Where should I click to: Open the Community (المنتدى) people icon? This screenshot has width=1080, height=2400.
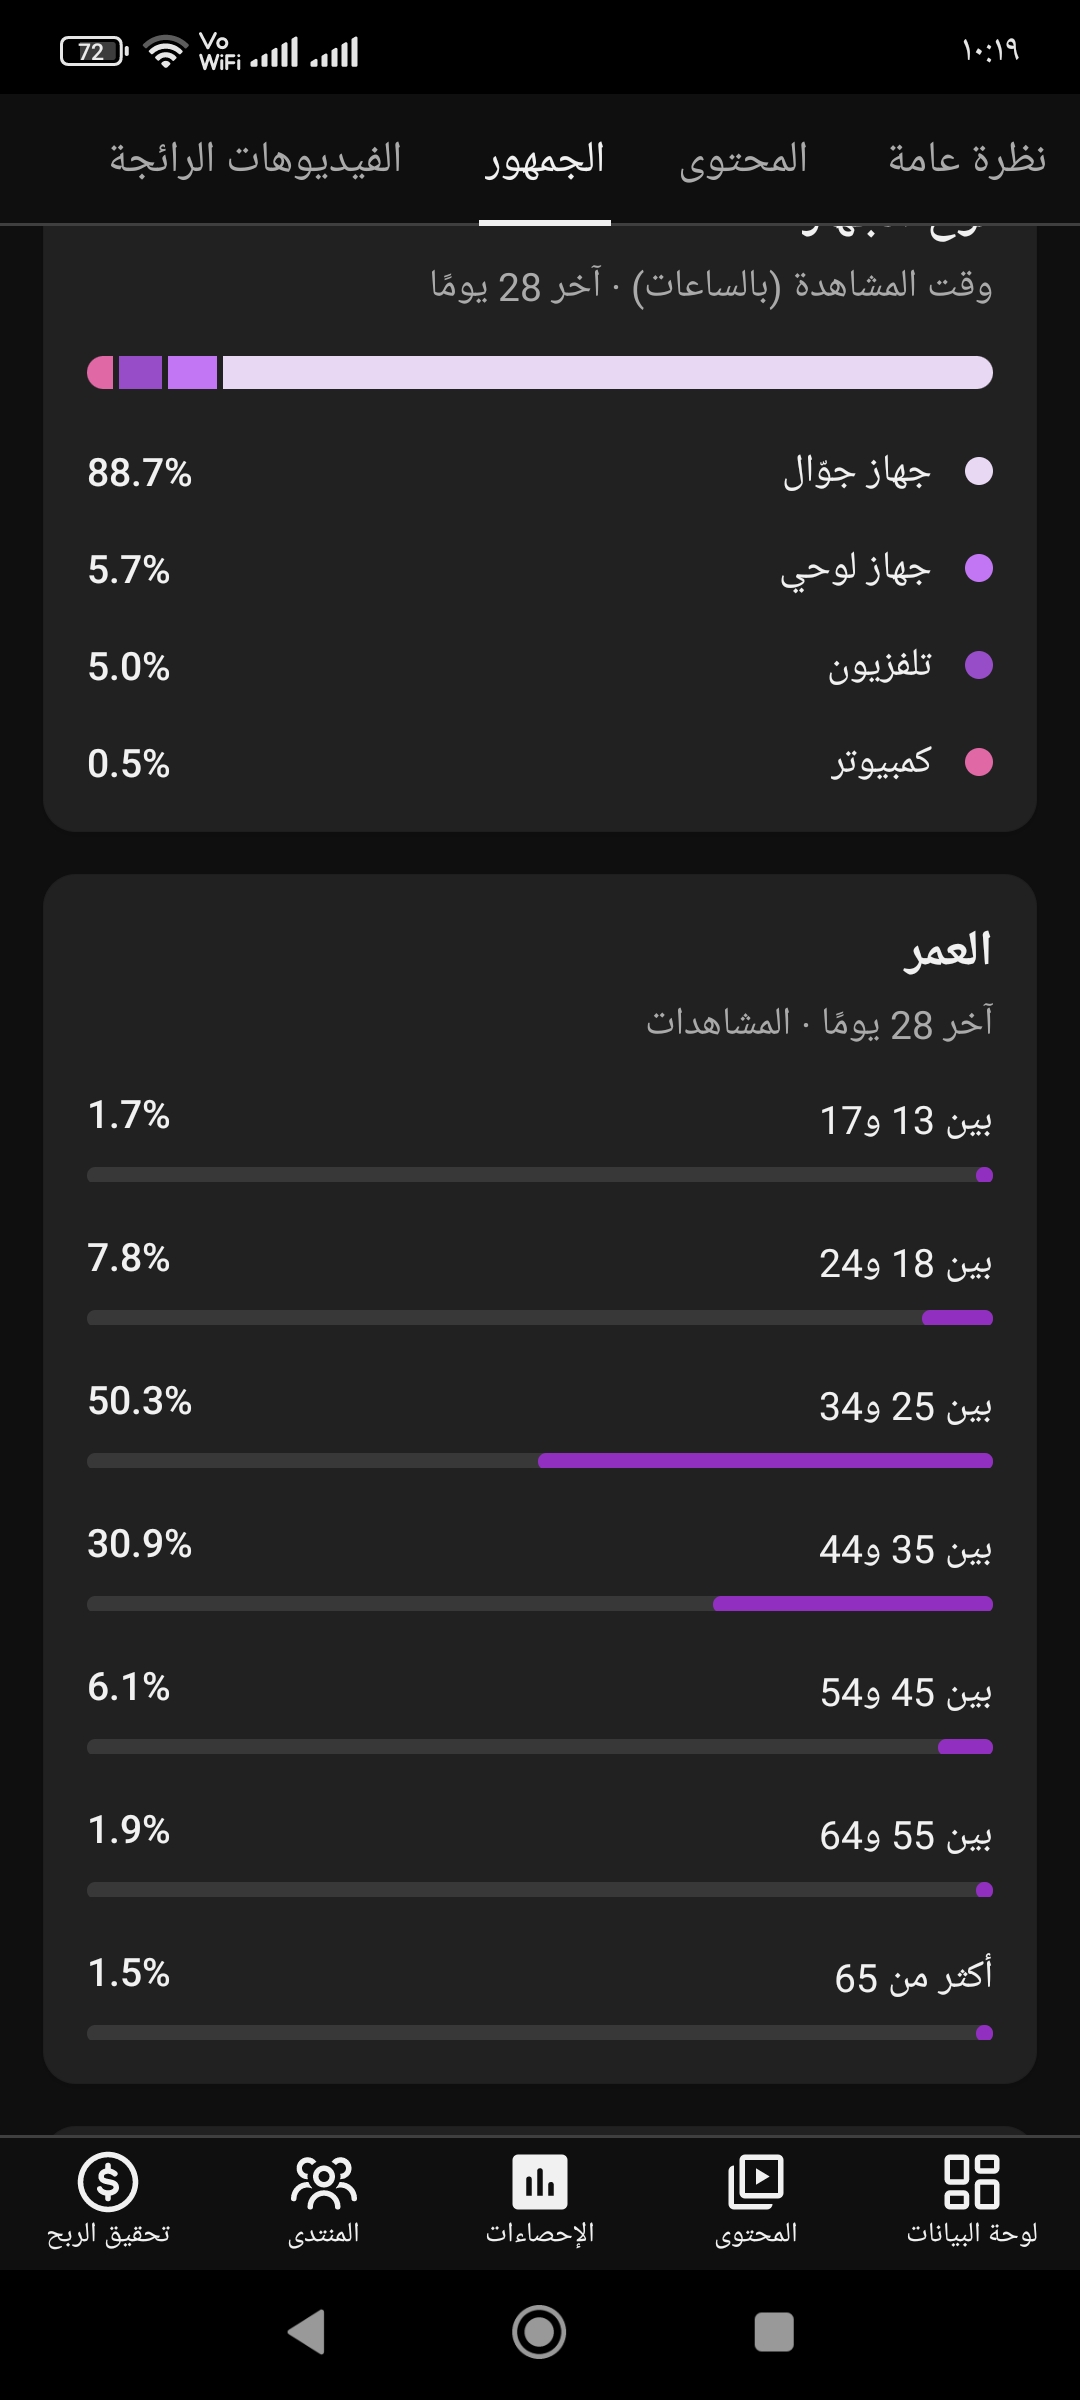(x=324, y=2182)
